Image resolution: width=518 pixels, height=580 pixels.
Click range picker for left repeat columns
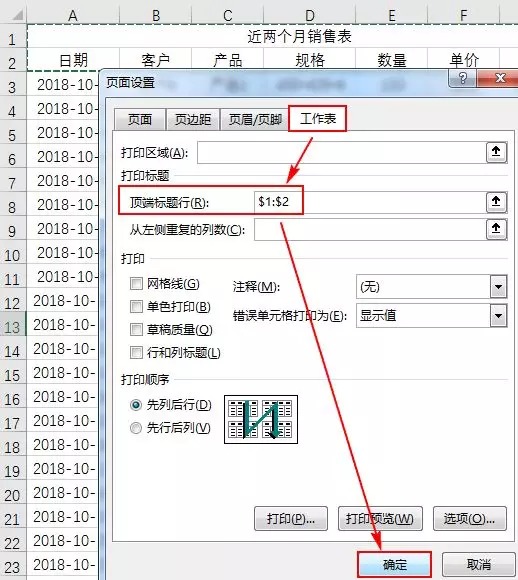pos(496,230)
